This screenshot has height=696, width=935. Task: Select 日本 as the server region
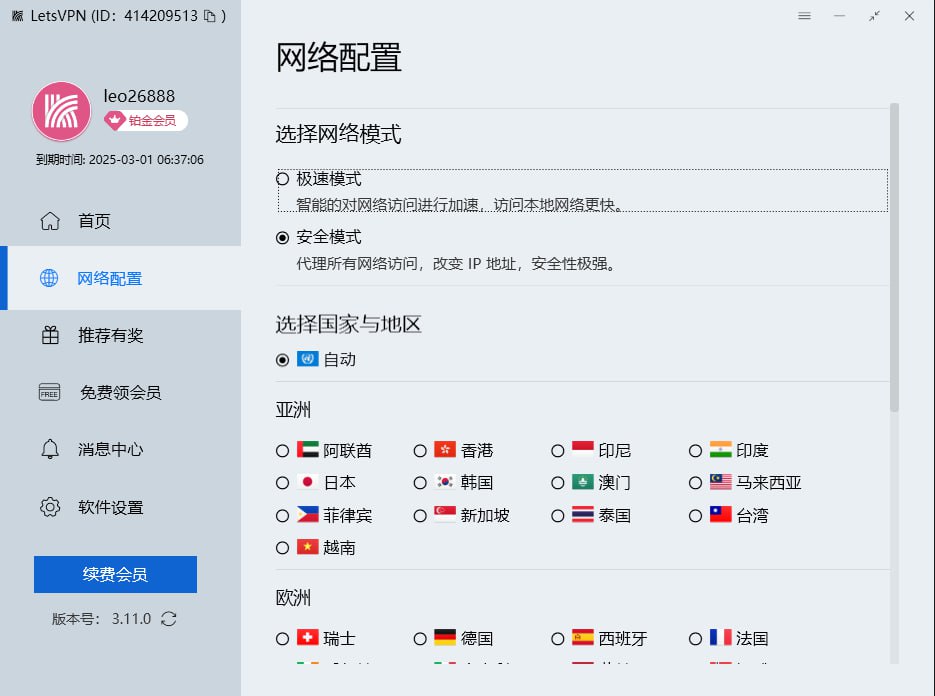point(283,482)
